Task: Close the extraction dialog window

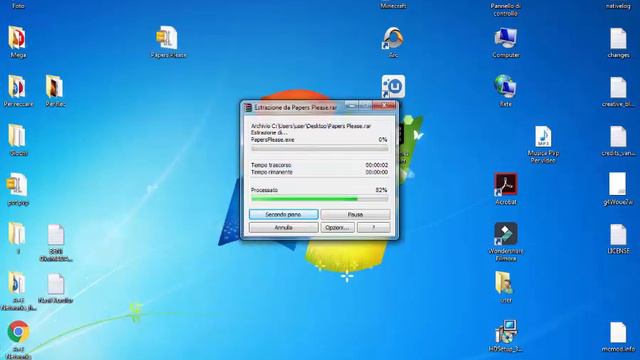Action: click(384, 106)
